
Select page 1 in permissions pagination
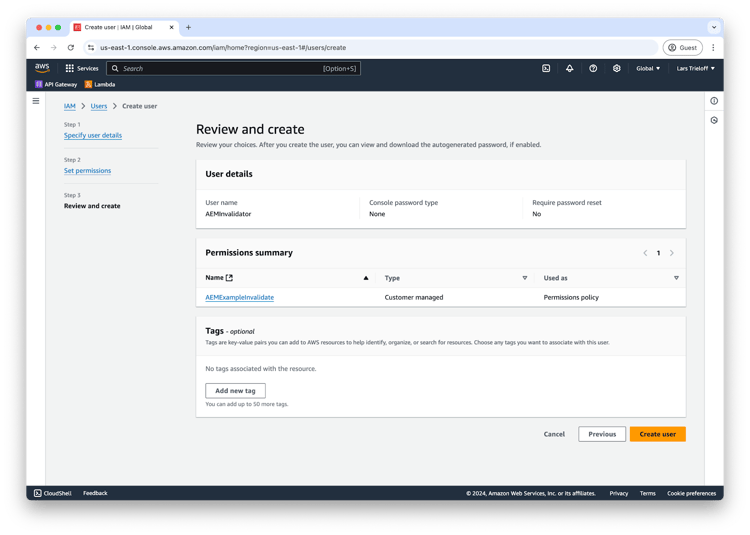[658, 253]
